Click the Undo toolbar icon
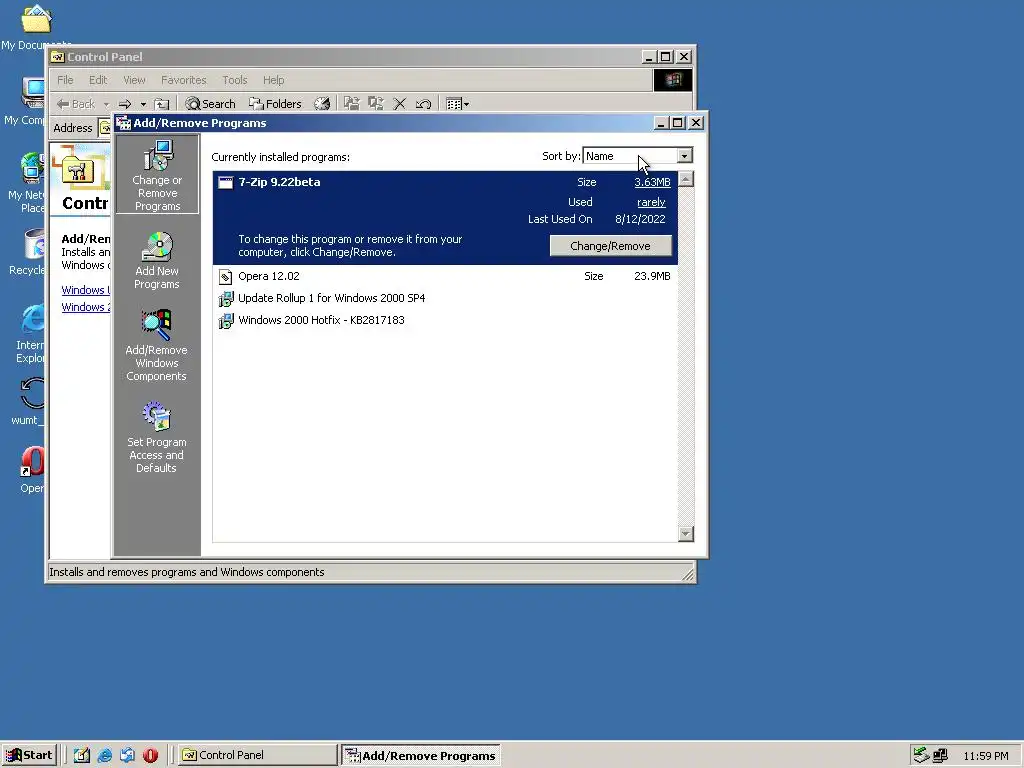 click(x=423, y=104)
